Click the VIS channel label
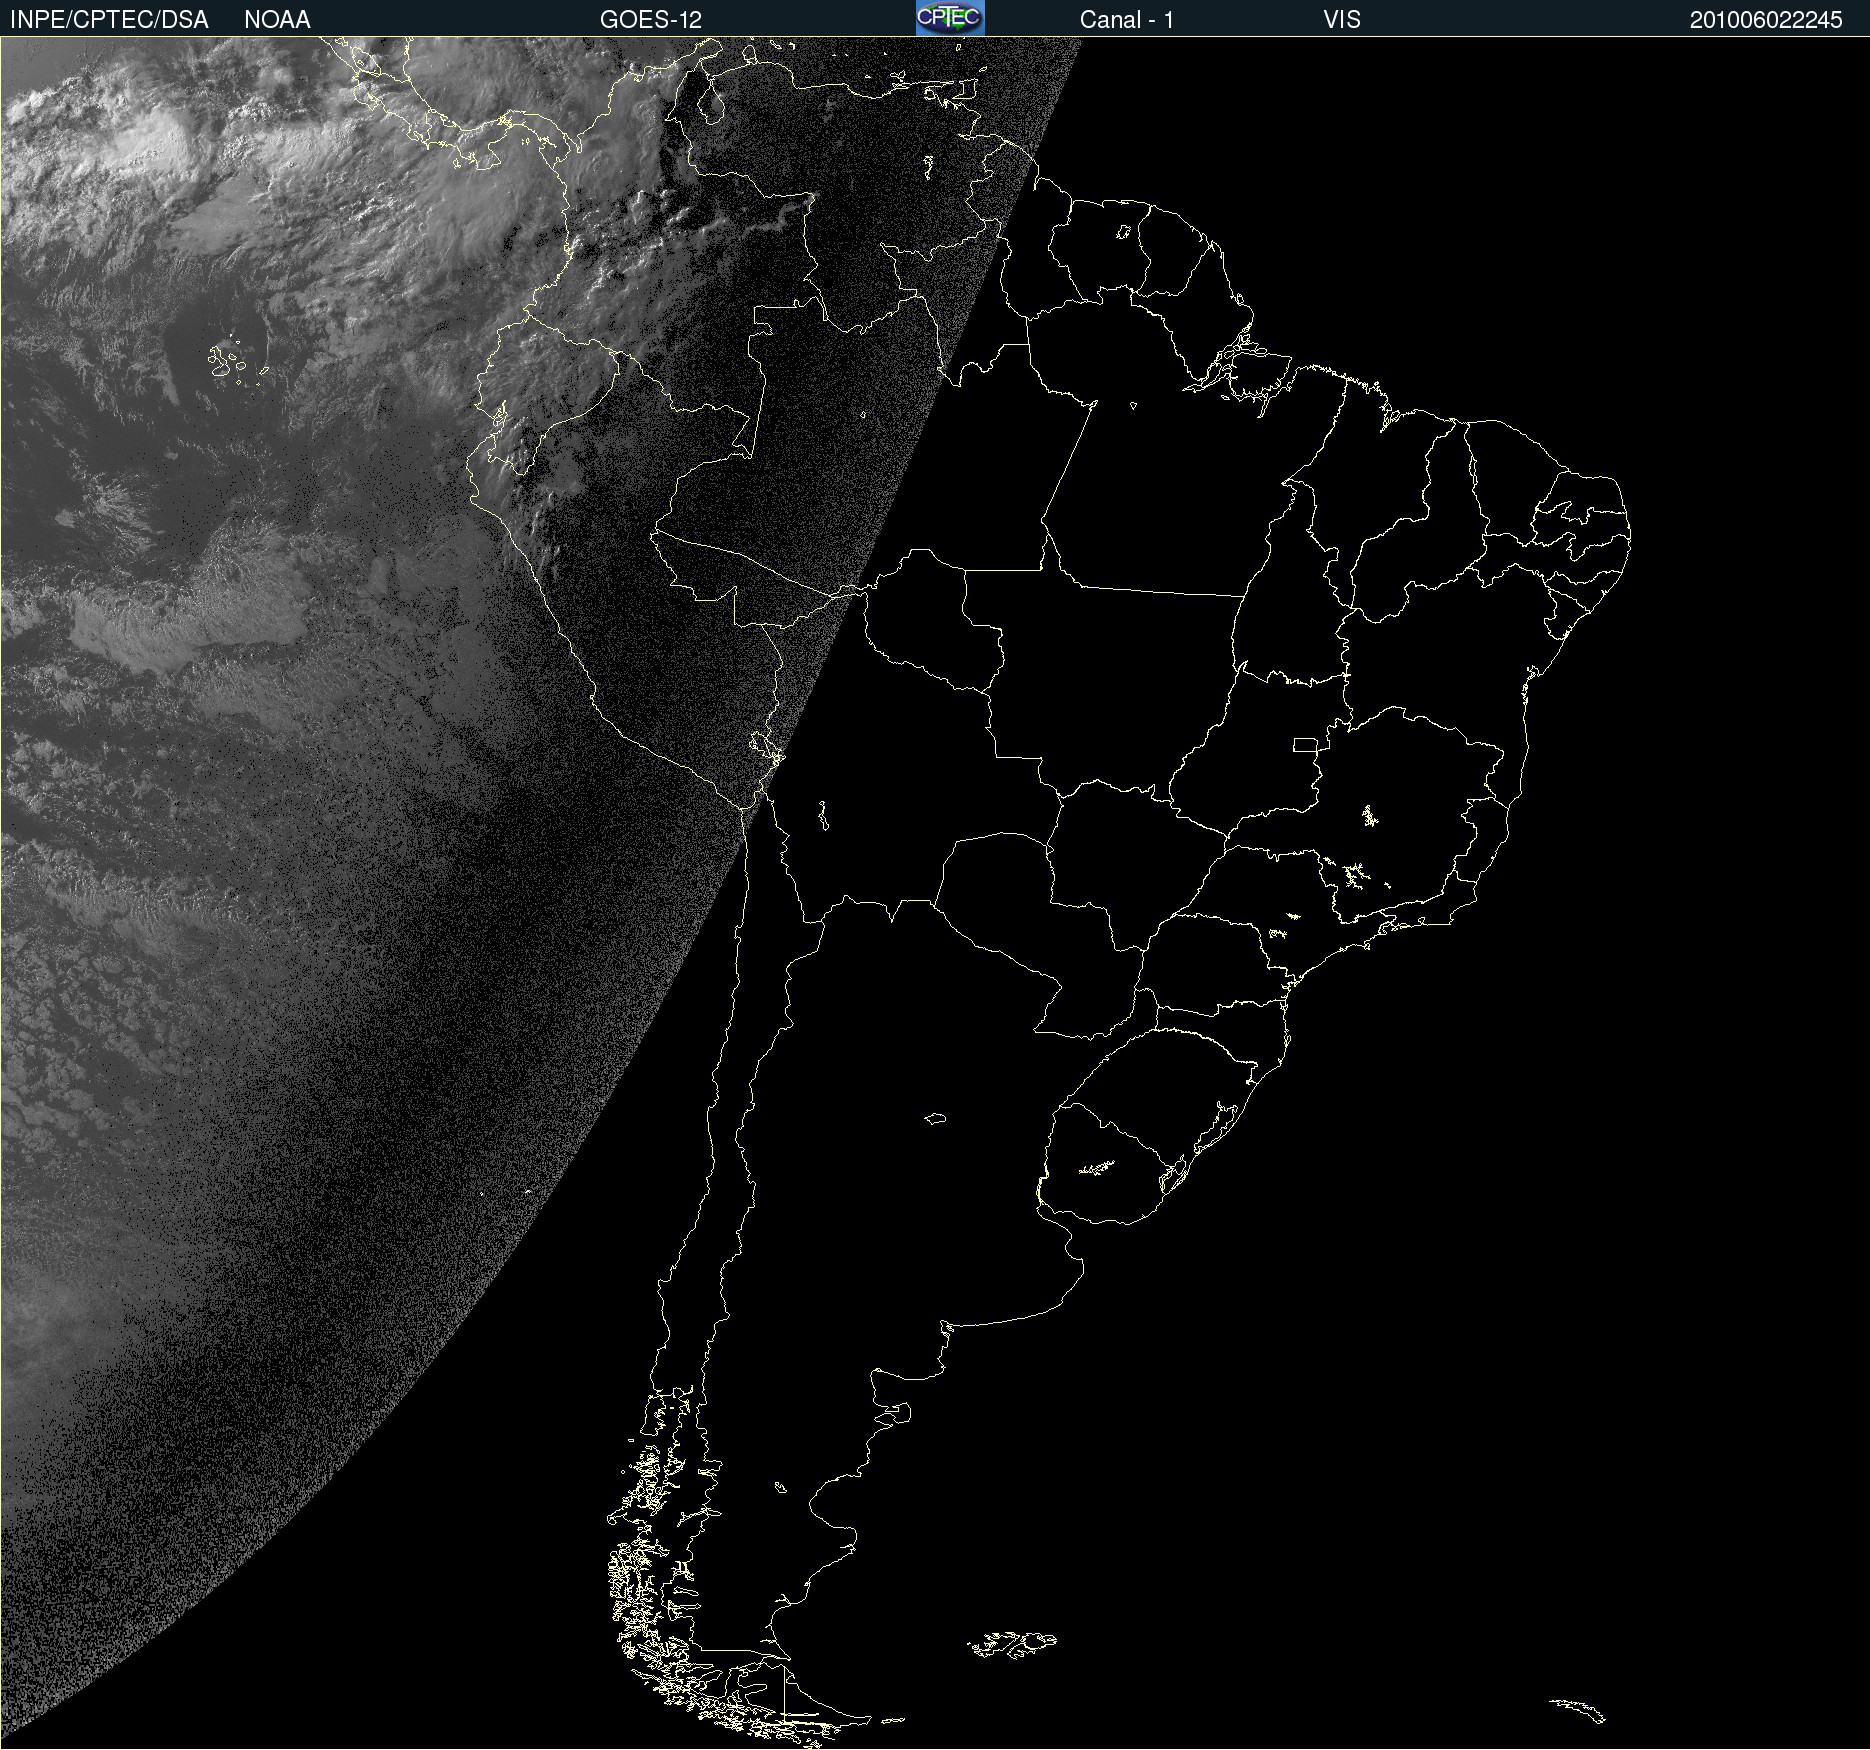This screenshot has width=1870, height=1750. point(1342,20)
